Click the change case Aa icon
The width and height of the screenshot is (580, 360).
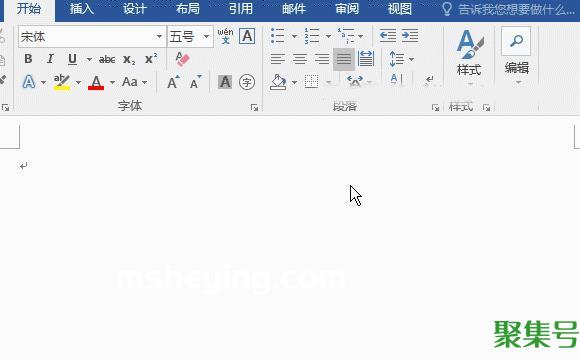(x=130, y=82)
